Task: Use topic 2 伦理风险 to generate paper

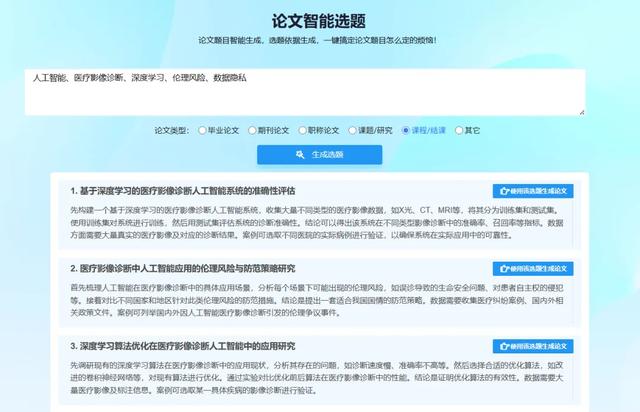Action: click(533, 269)
